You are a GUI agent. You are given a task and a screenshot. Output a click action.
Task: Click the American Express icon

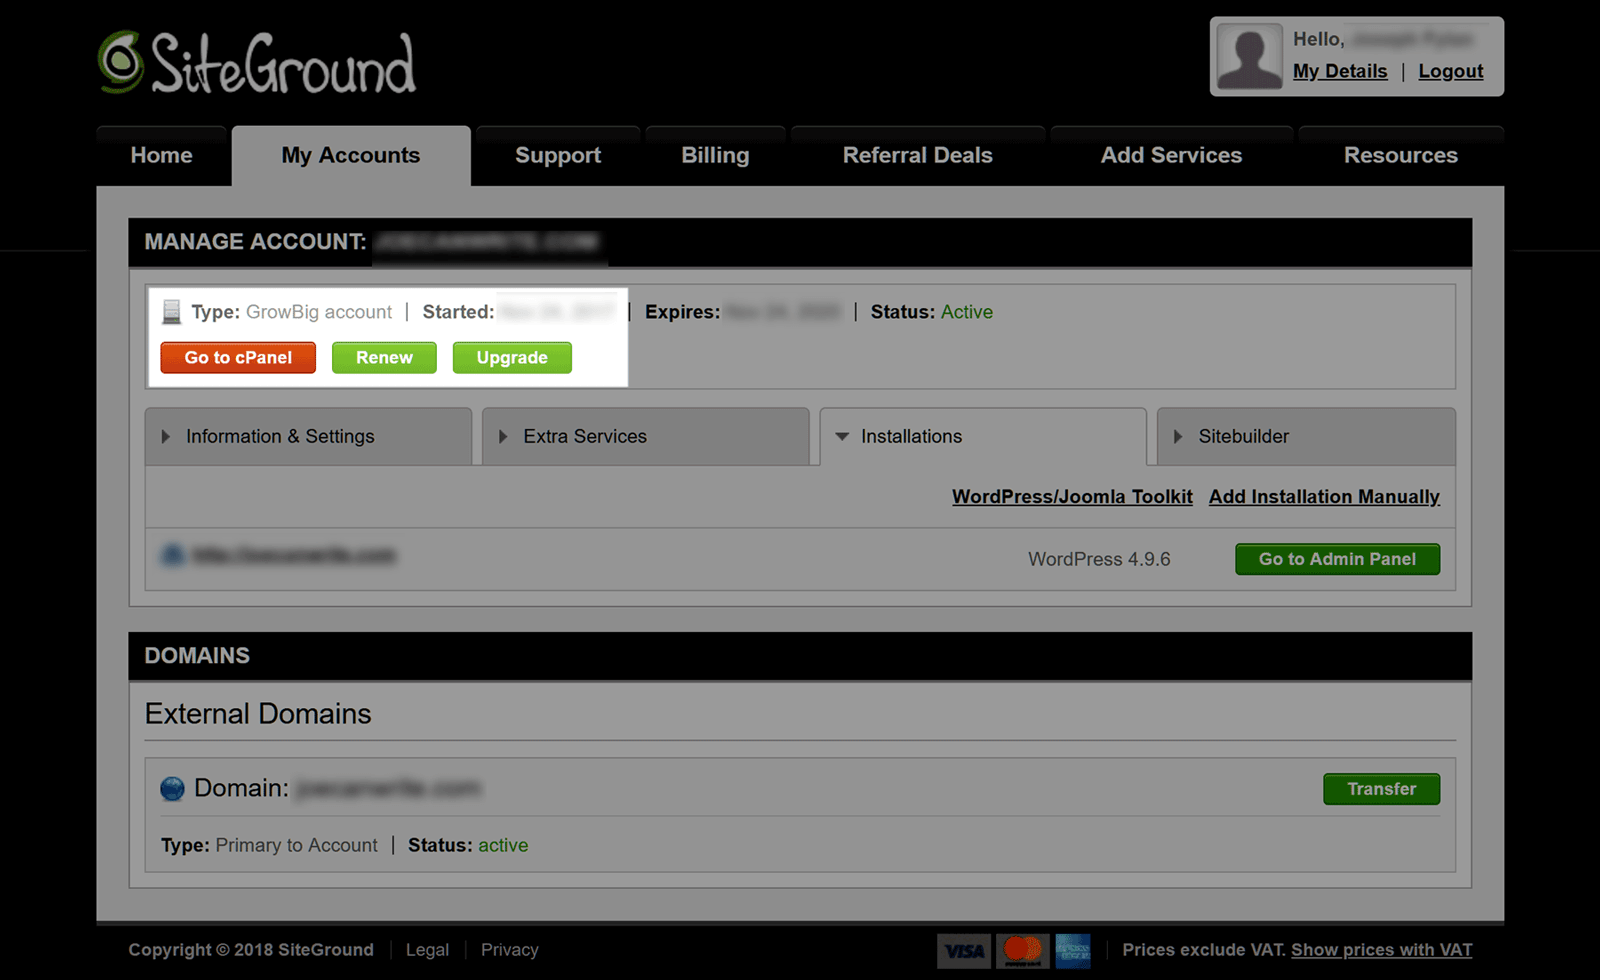point(1073,951)
